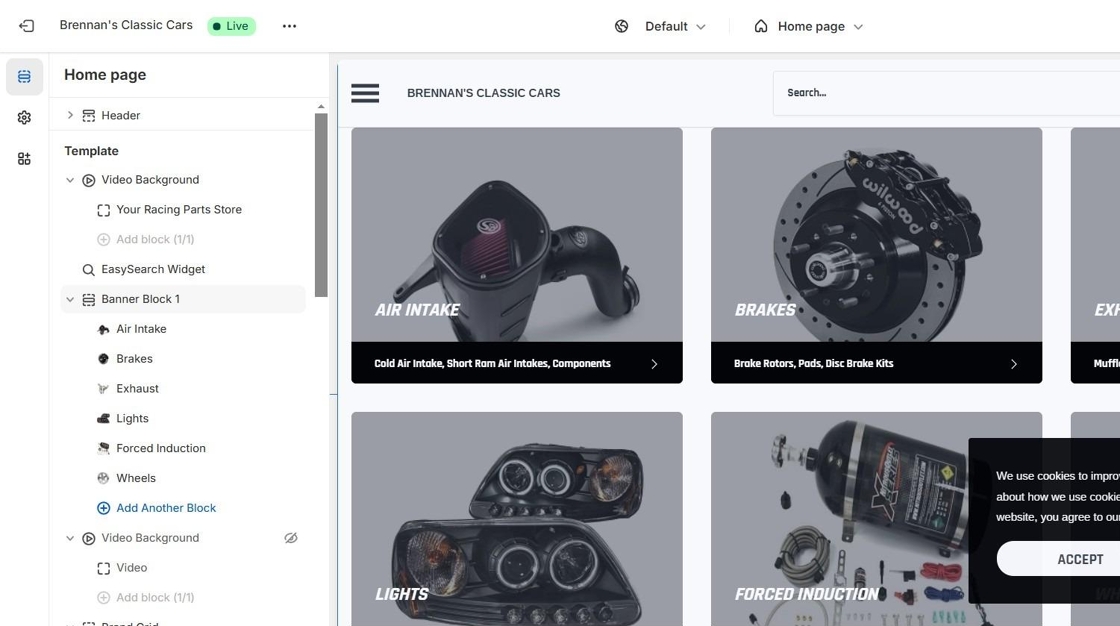Click the Video block frame icon

(x=104, y=568)
